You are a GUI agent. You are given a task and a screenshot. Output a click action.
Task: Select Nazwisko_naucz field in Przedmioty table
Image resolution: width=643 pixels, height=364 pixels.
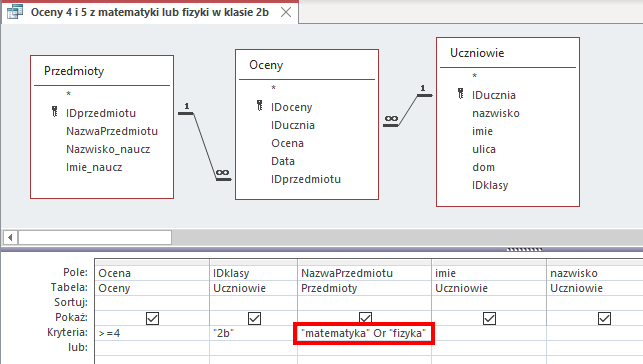click(x=108, y=149)
